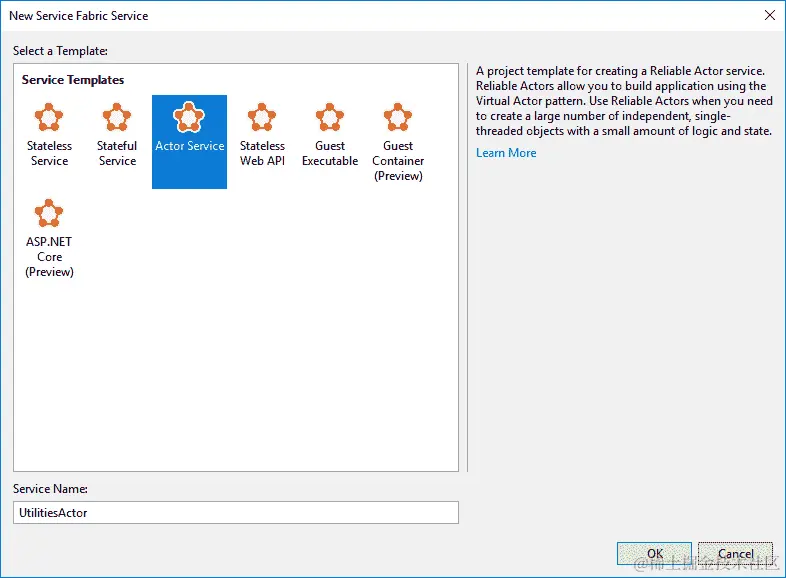This screenshot has width=786, height=578.
Task: Select ASP.NET Core (Preview) template icon
Action: pyautogui.click(x=49, y=213)
